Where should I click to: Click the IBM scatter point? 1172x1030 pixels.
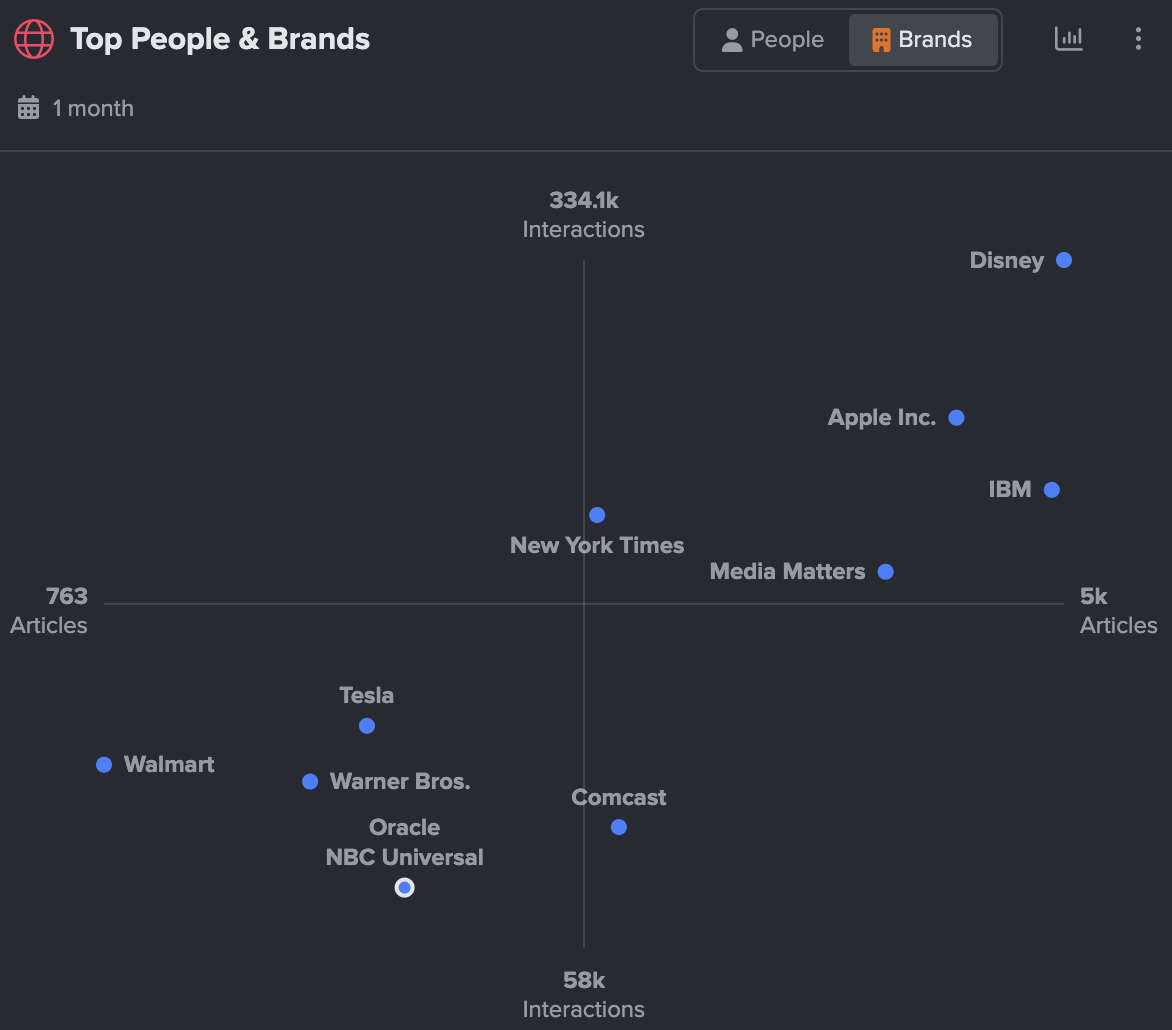point(1051,490)
